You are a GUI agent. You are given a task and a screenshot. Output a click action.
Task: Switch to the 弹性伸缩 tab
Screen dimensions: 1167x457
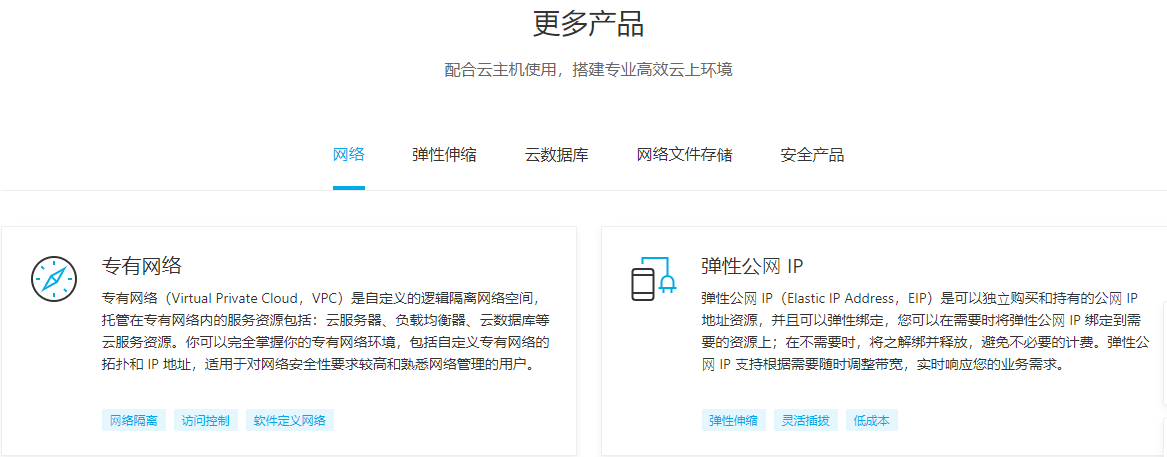point(444,156)
